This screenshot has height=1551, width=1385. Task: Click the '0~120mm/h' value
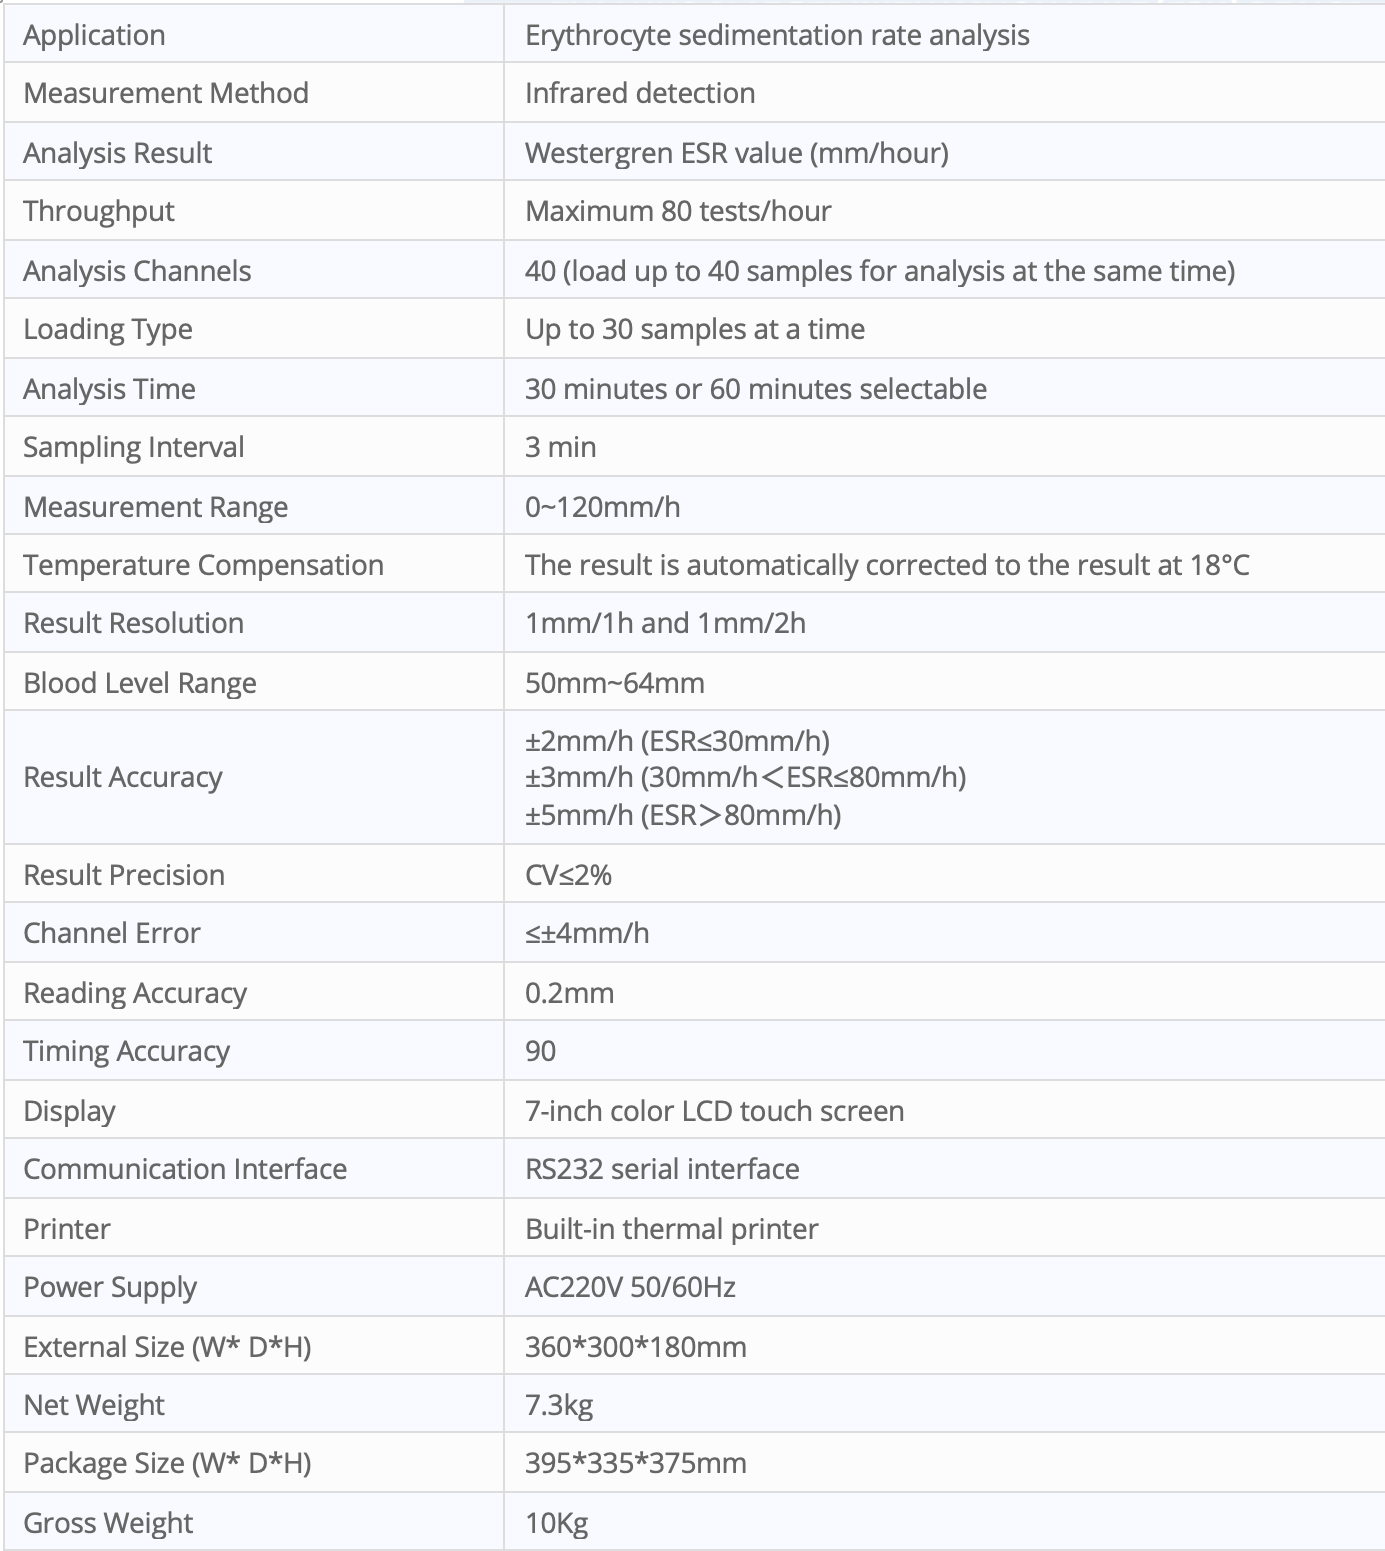[x=603, y=507]
